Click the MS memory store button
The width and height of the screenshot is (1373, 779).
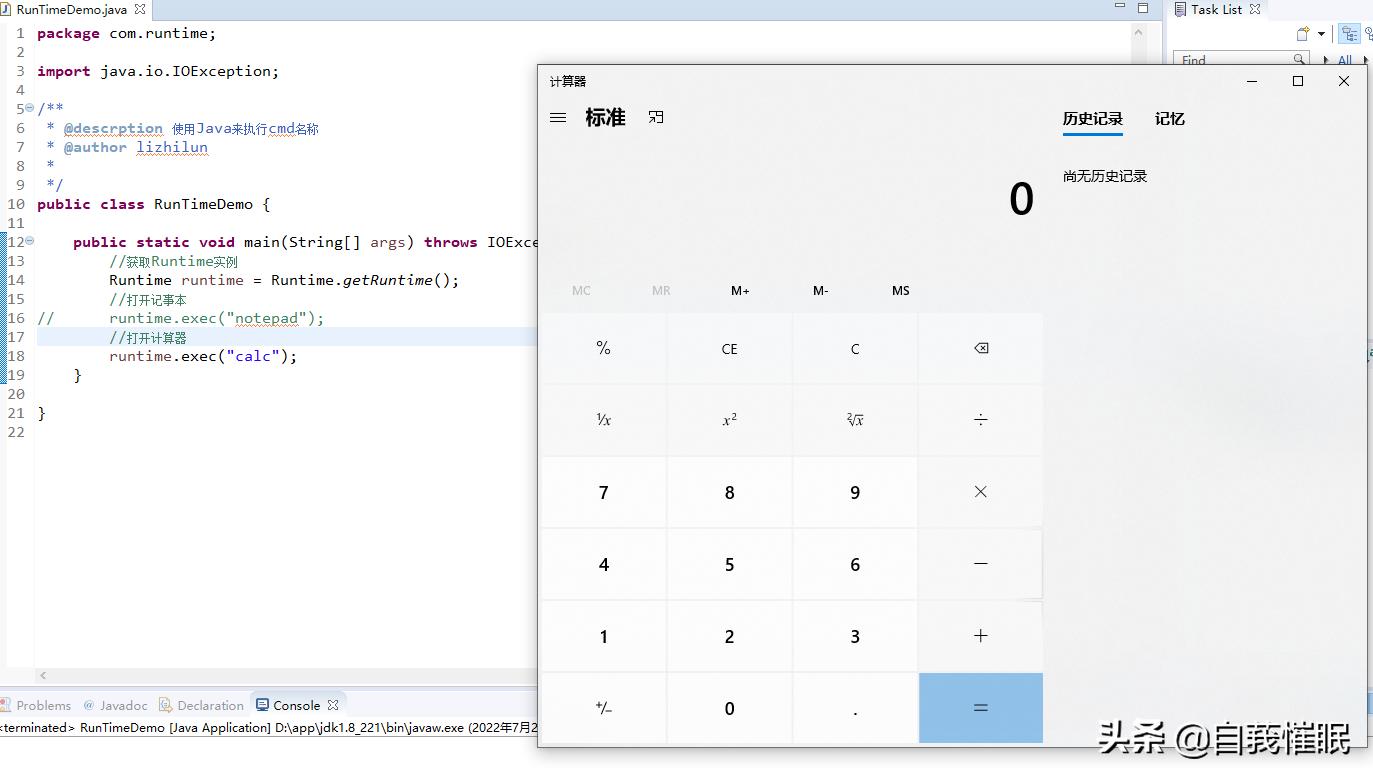pyautogui.click(x=899, y=290)
